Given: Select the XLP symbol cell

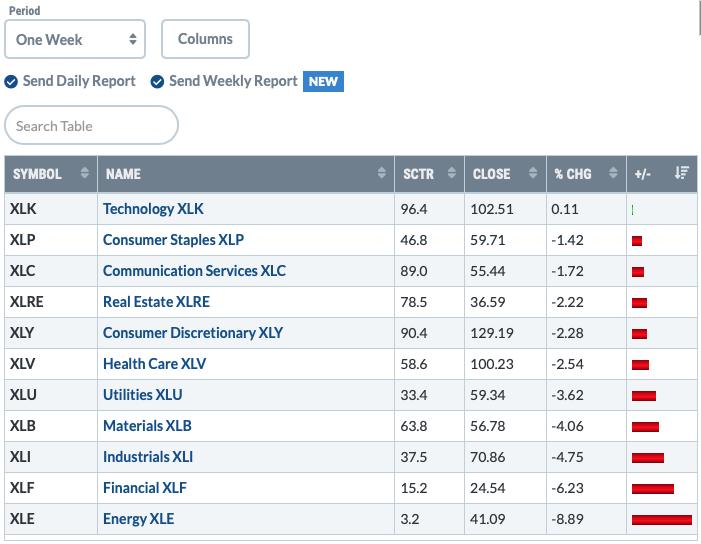Looking at the screenshot, I should [x=51, y=240].
